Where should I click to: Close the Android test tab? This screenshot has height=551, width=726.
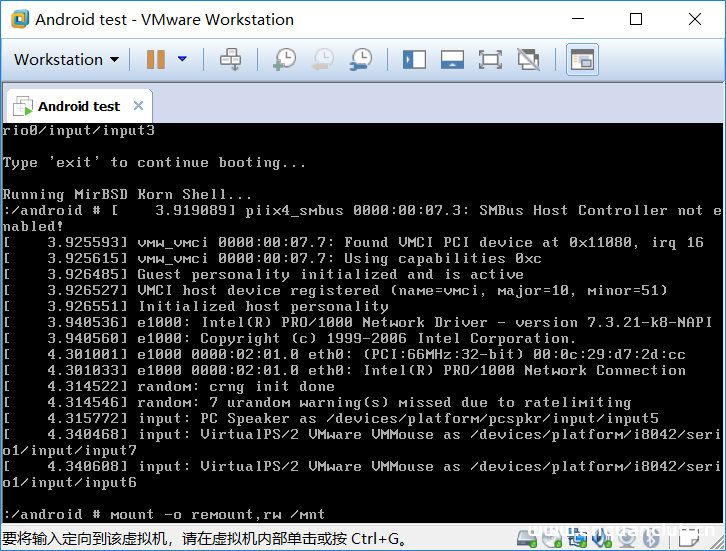pos(138,106)
